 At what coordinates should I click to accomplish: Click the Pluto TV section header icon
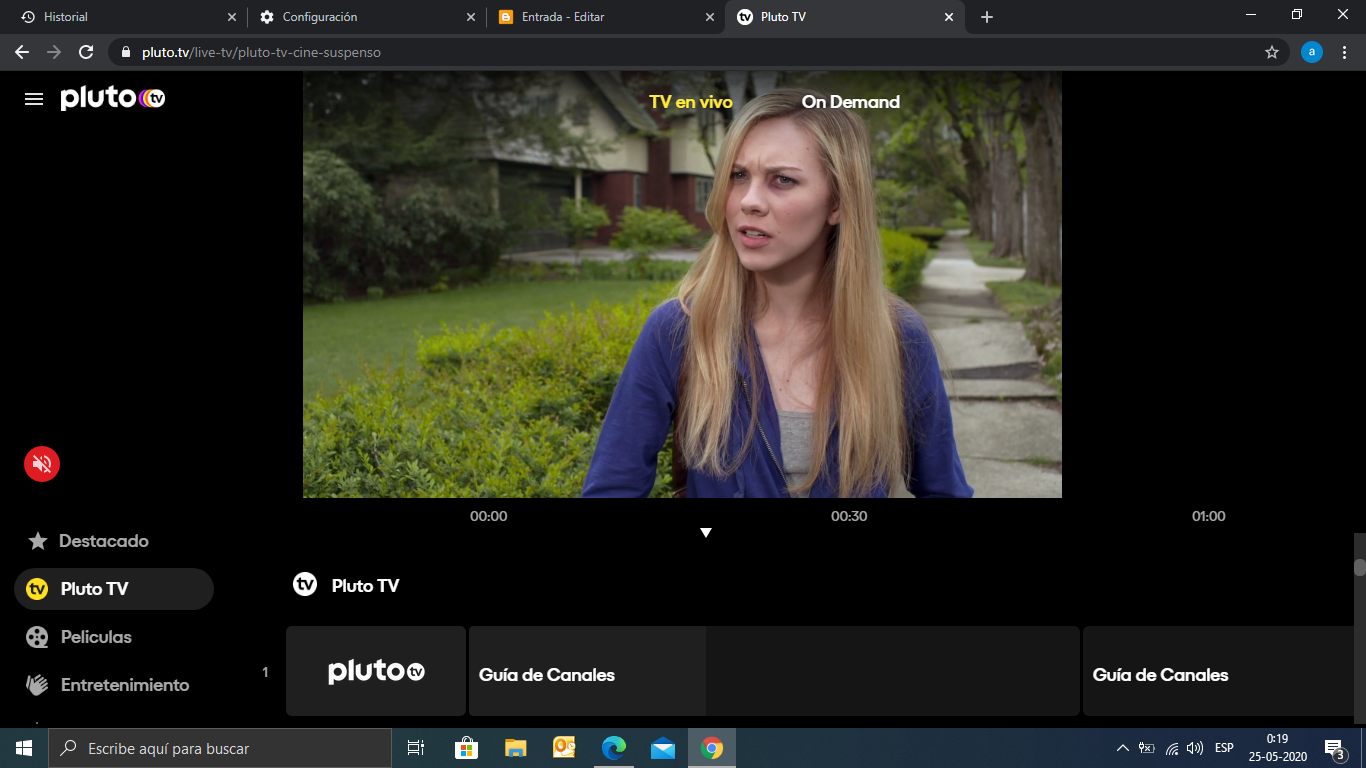[305, 585]
